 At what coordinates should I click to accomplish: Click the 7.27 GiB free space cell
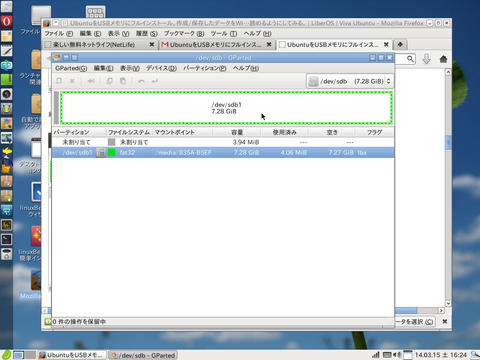pyautogui.click(x=341, y=153)
